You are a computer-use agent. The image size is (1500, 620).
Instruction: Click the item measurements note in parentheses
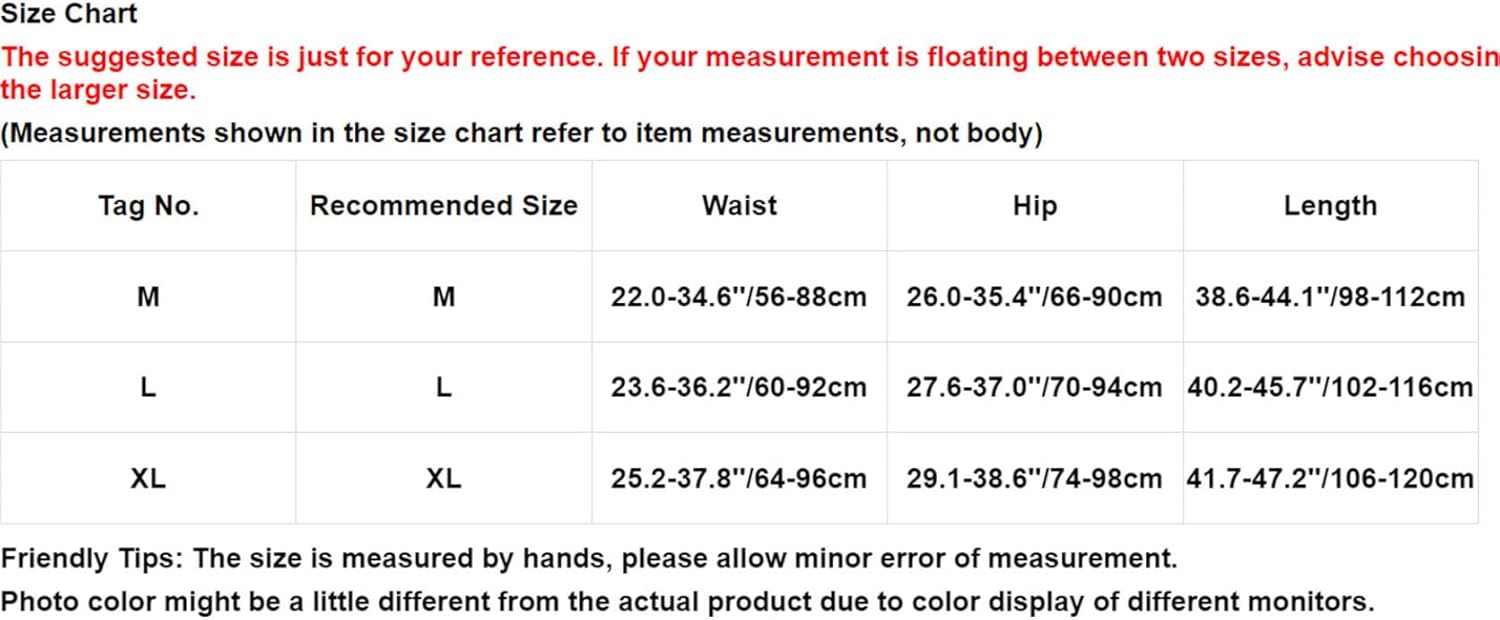click(x=521, y=133)
